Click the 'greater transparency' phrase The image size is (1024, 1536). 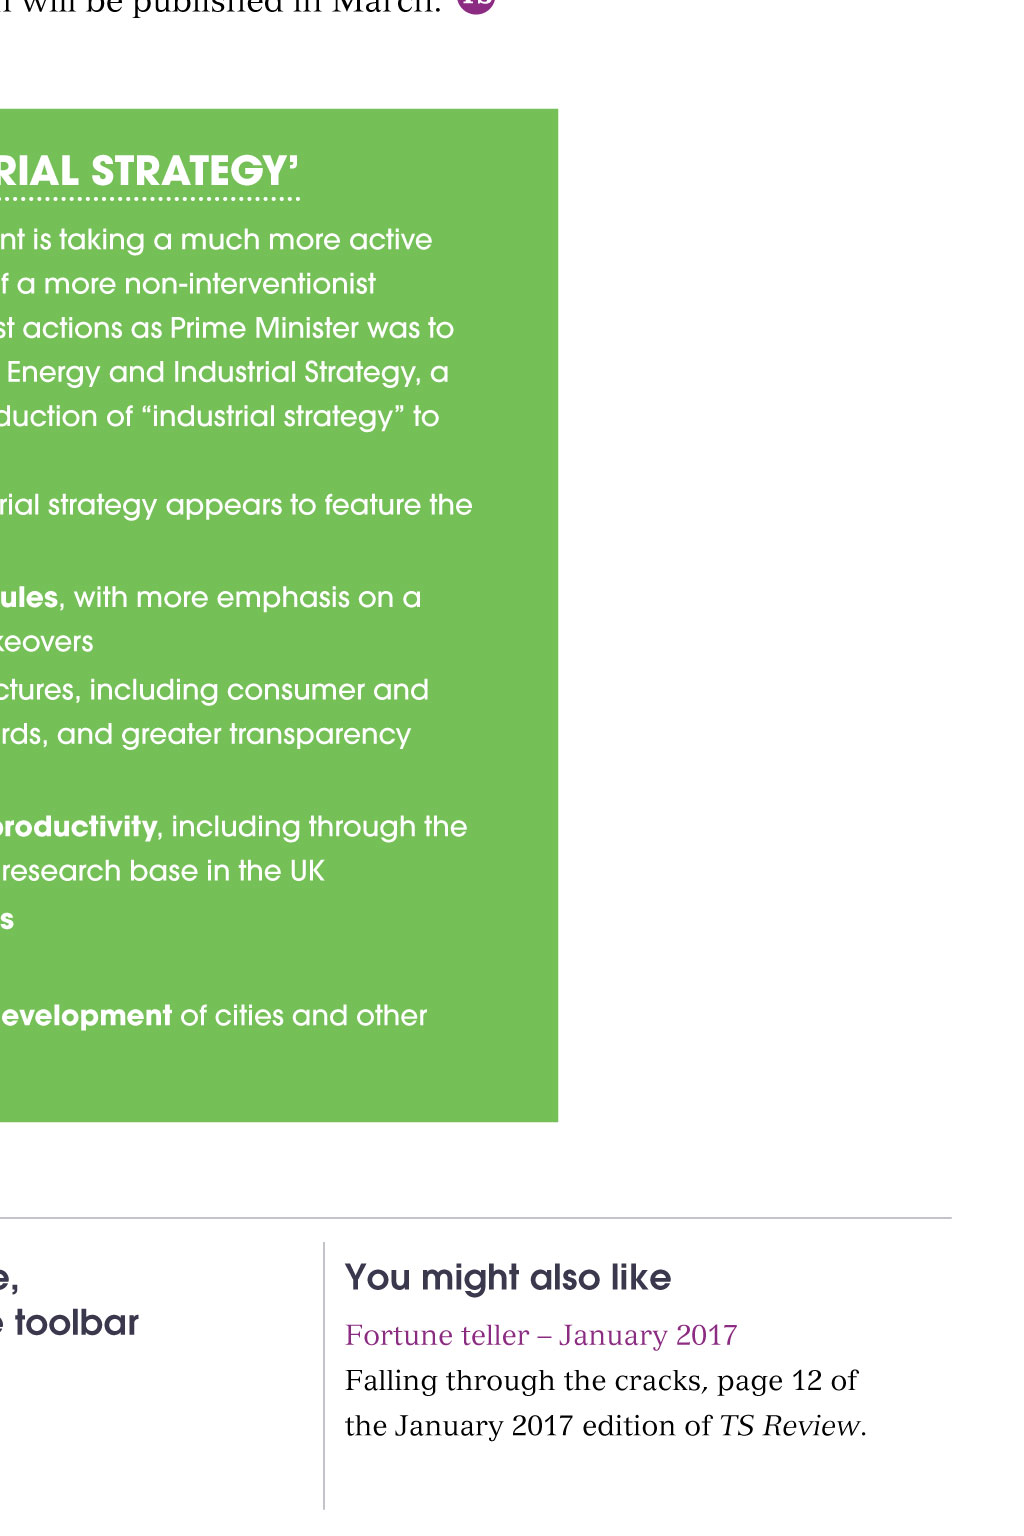pyautogui.click(x=266, y=734)
